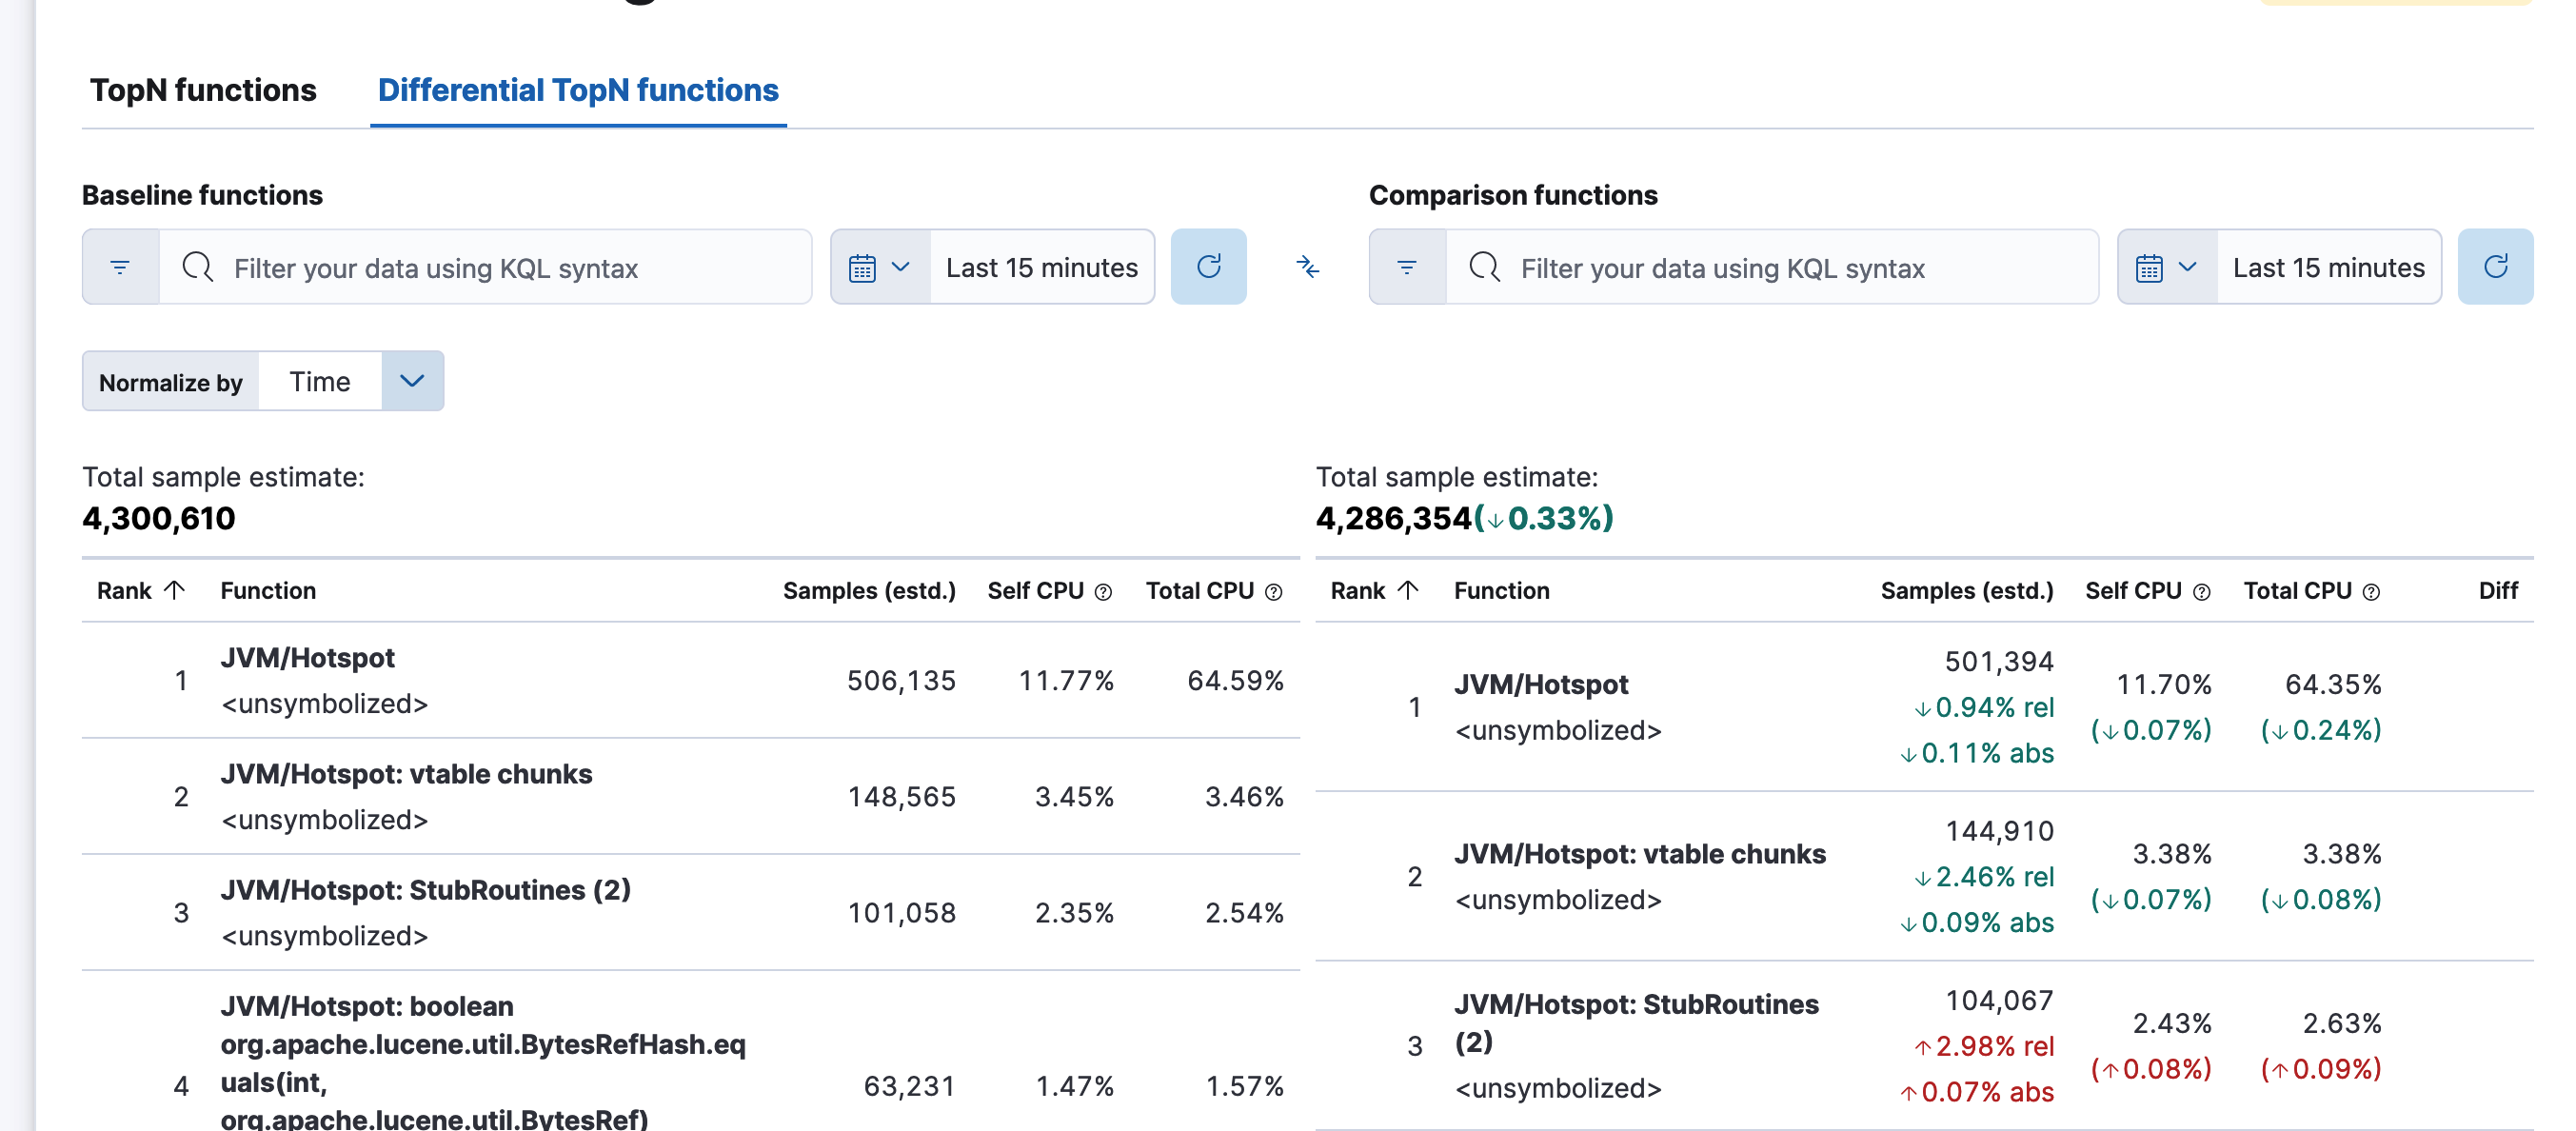Click baseline Total CPU value 64.59%

(1235, 680)
